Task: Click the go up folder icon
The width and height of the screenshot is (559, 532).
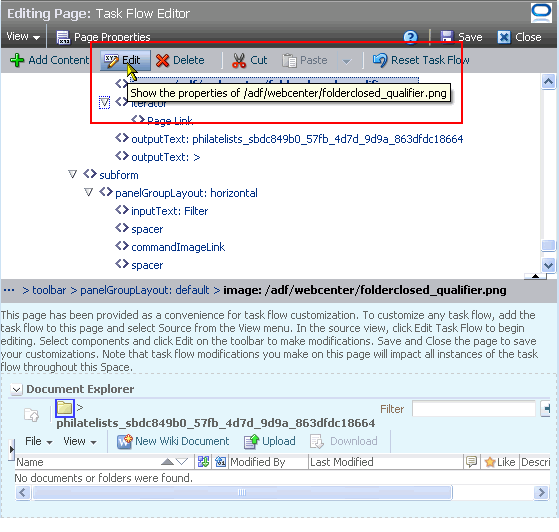Action: pos(31,415)
